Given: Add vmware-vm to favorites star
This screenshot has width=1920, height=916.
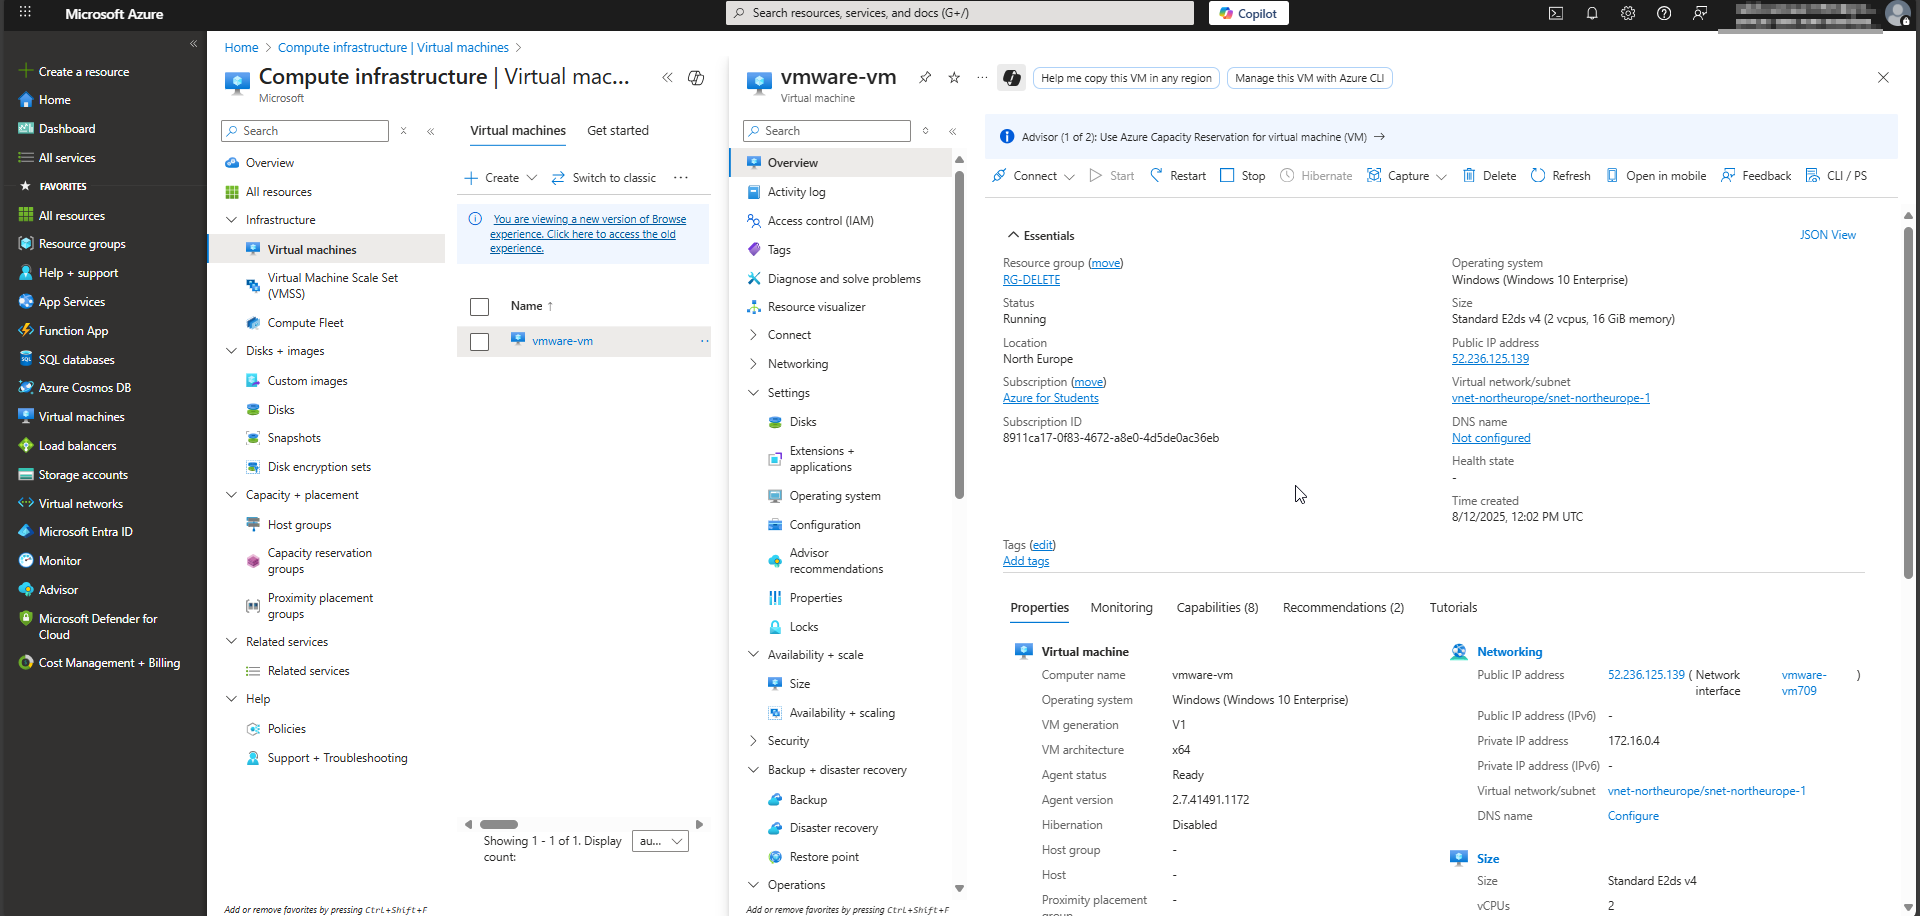Looking at the screenshot, I should [x=954, y=77].
